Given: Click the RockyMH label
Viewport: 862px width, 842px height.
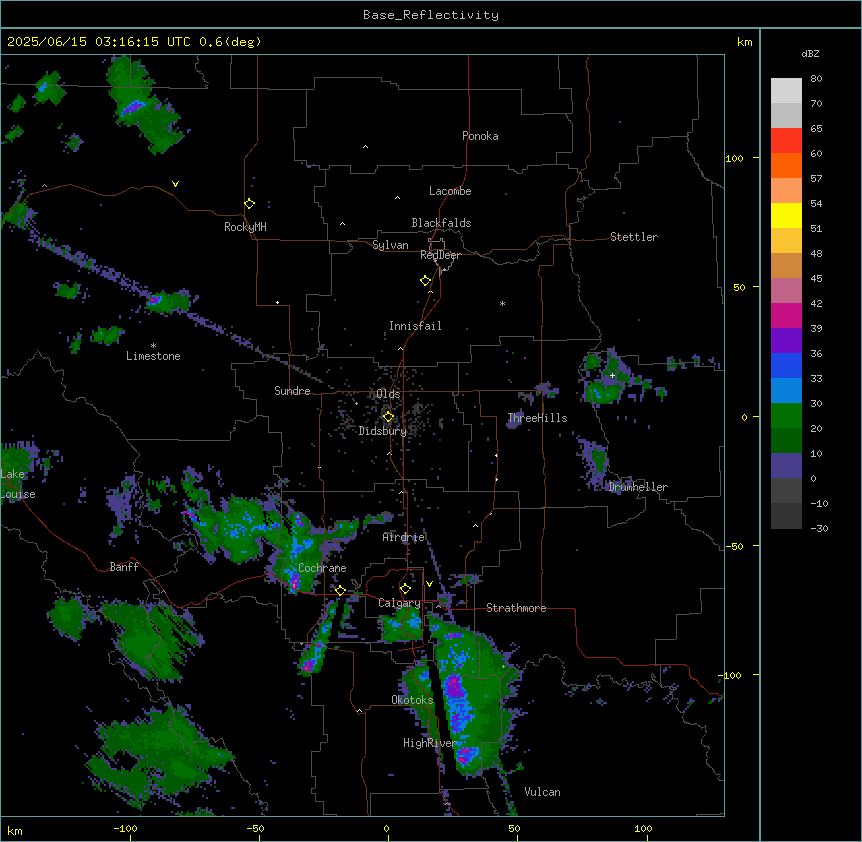Looking at the screenshot, I should click(245, 227).
